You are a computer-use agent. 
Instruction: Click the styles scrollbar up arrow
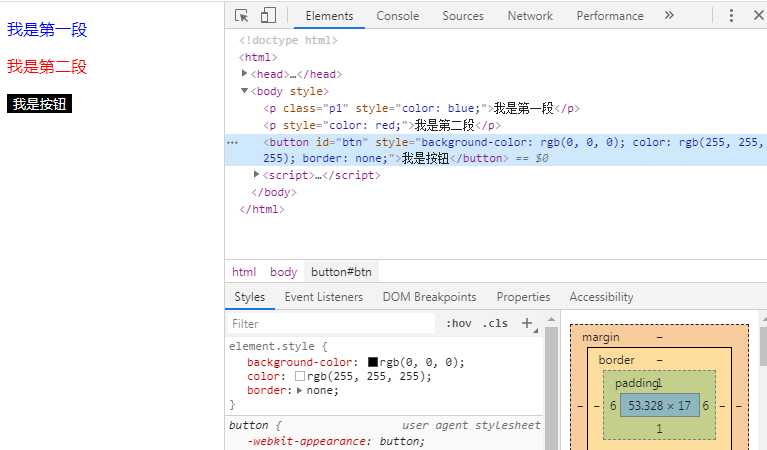pyautogui.click(x=551, y=319)
